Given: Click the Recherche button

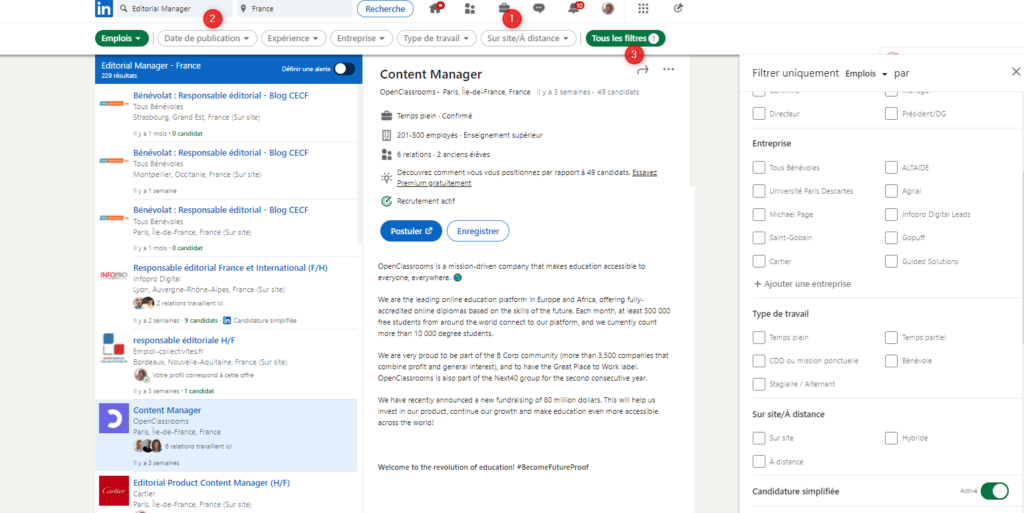Looking at the screenshot, I should click(x=385, y=9).
